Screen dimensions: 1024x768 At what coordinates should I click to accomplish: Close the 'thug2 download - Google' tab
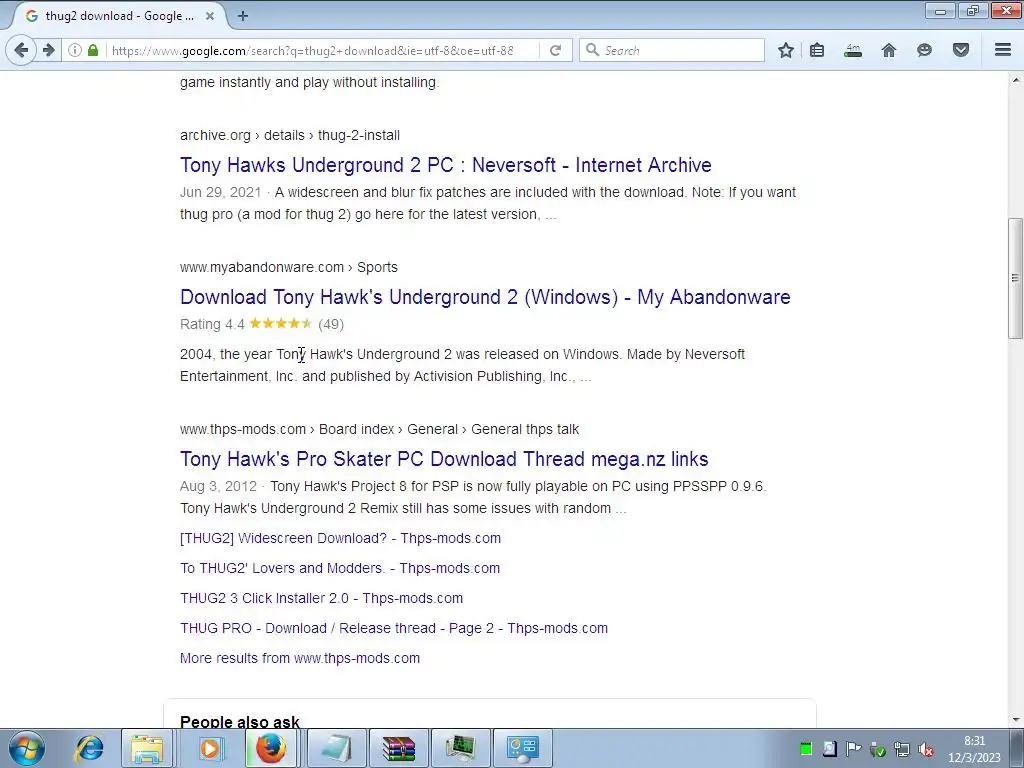210,16
